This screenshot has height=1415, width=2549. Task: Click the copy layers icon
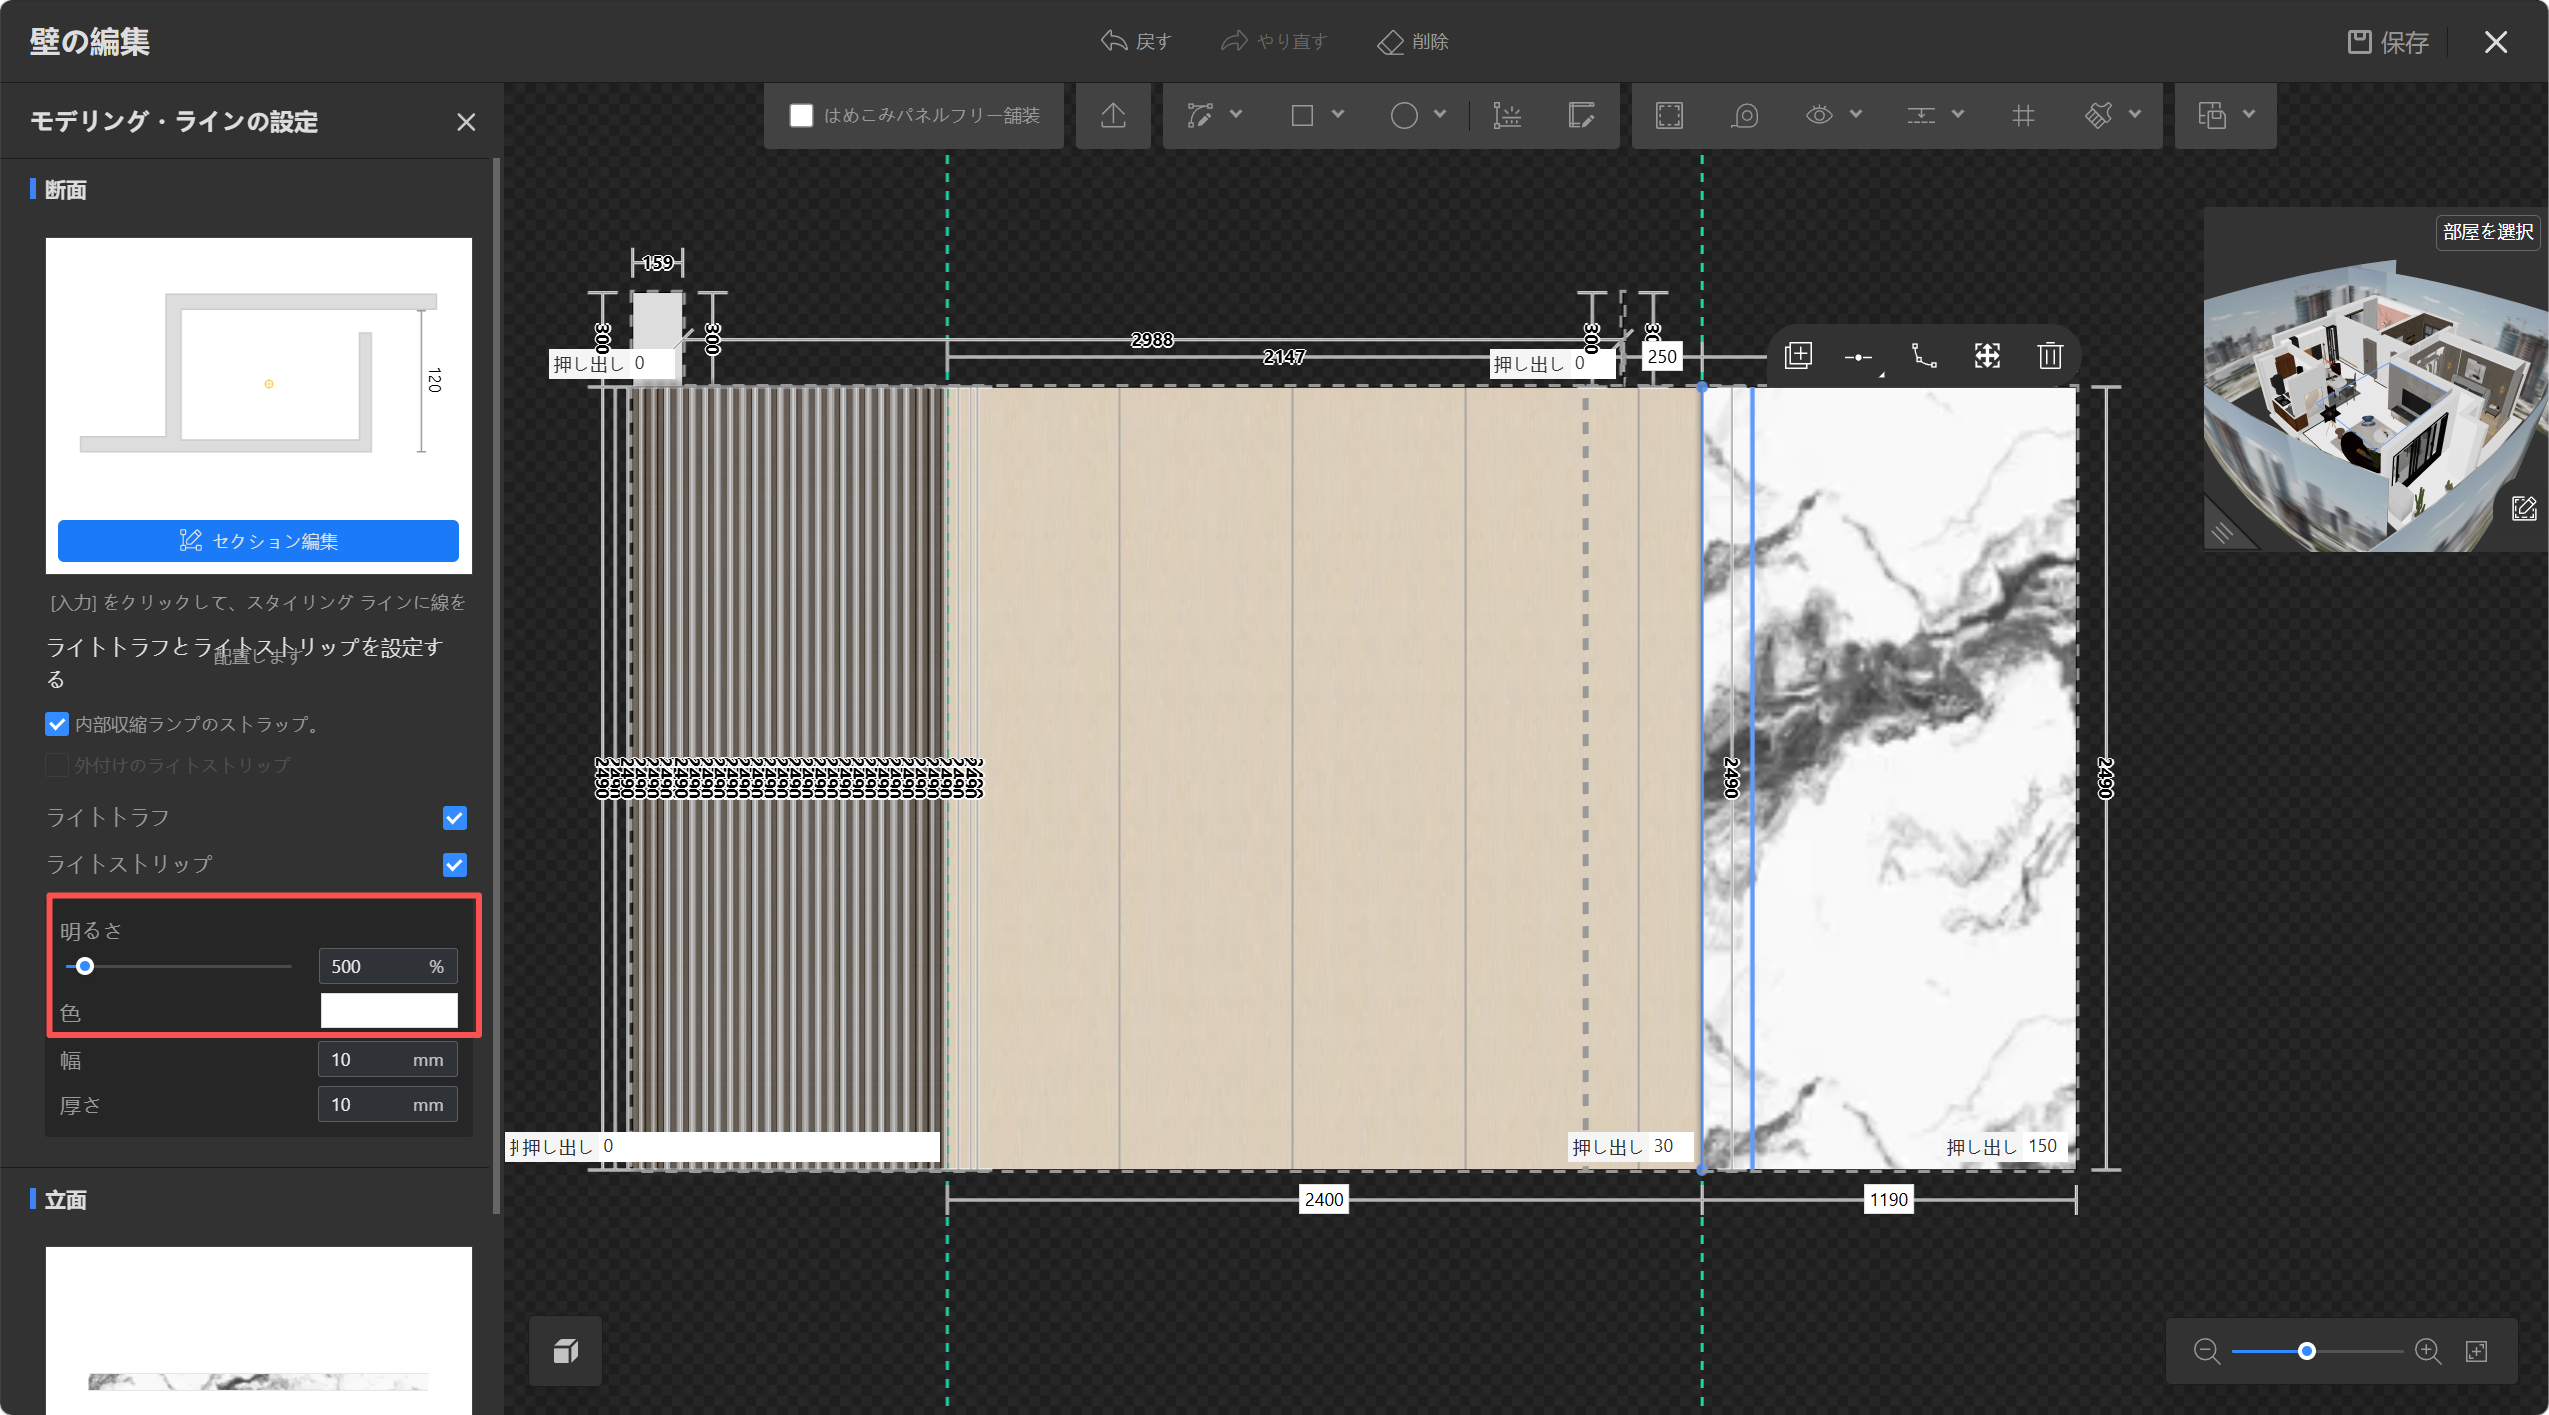pyautogui.click(x=2211, y=116)
